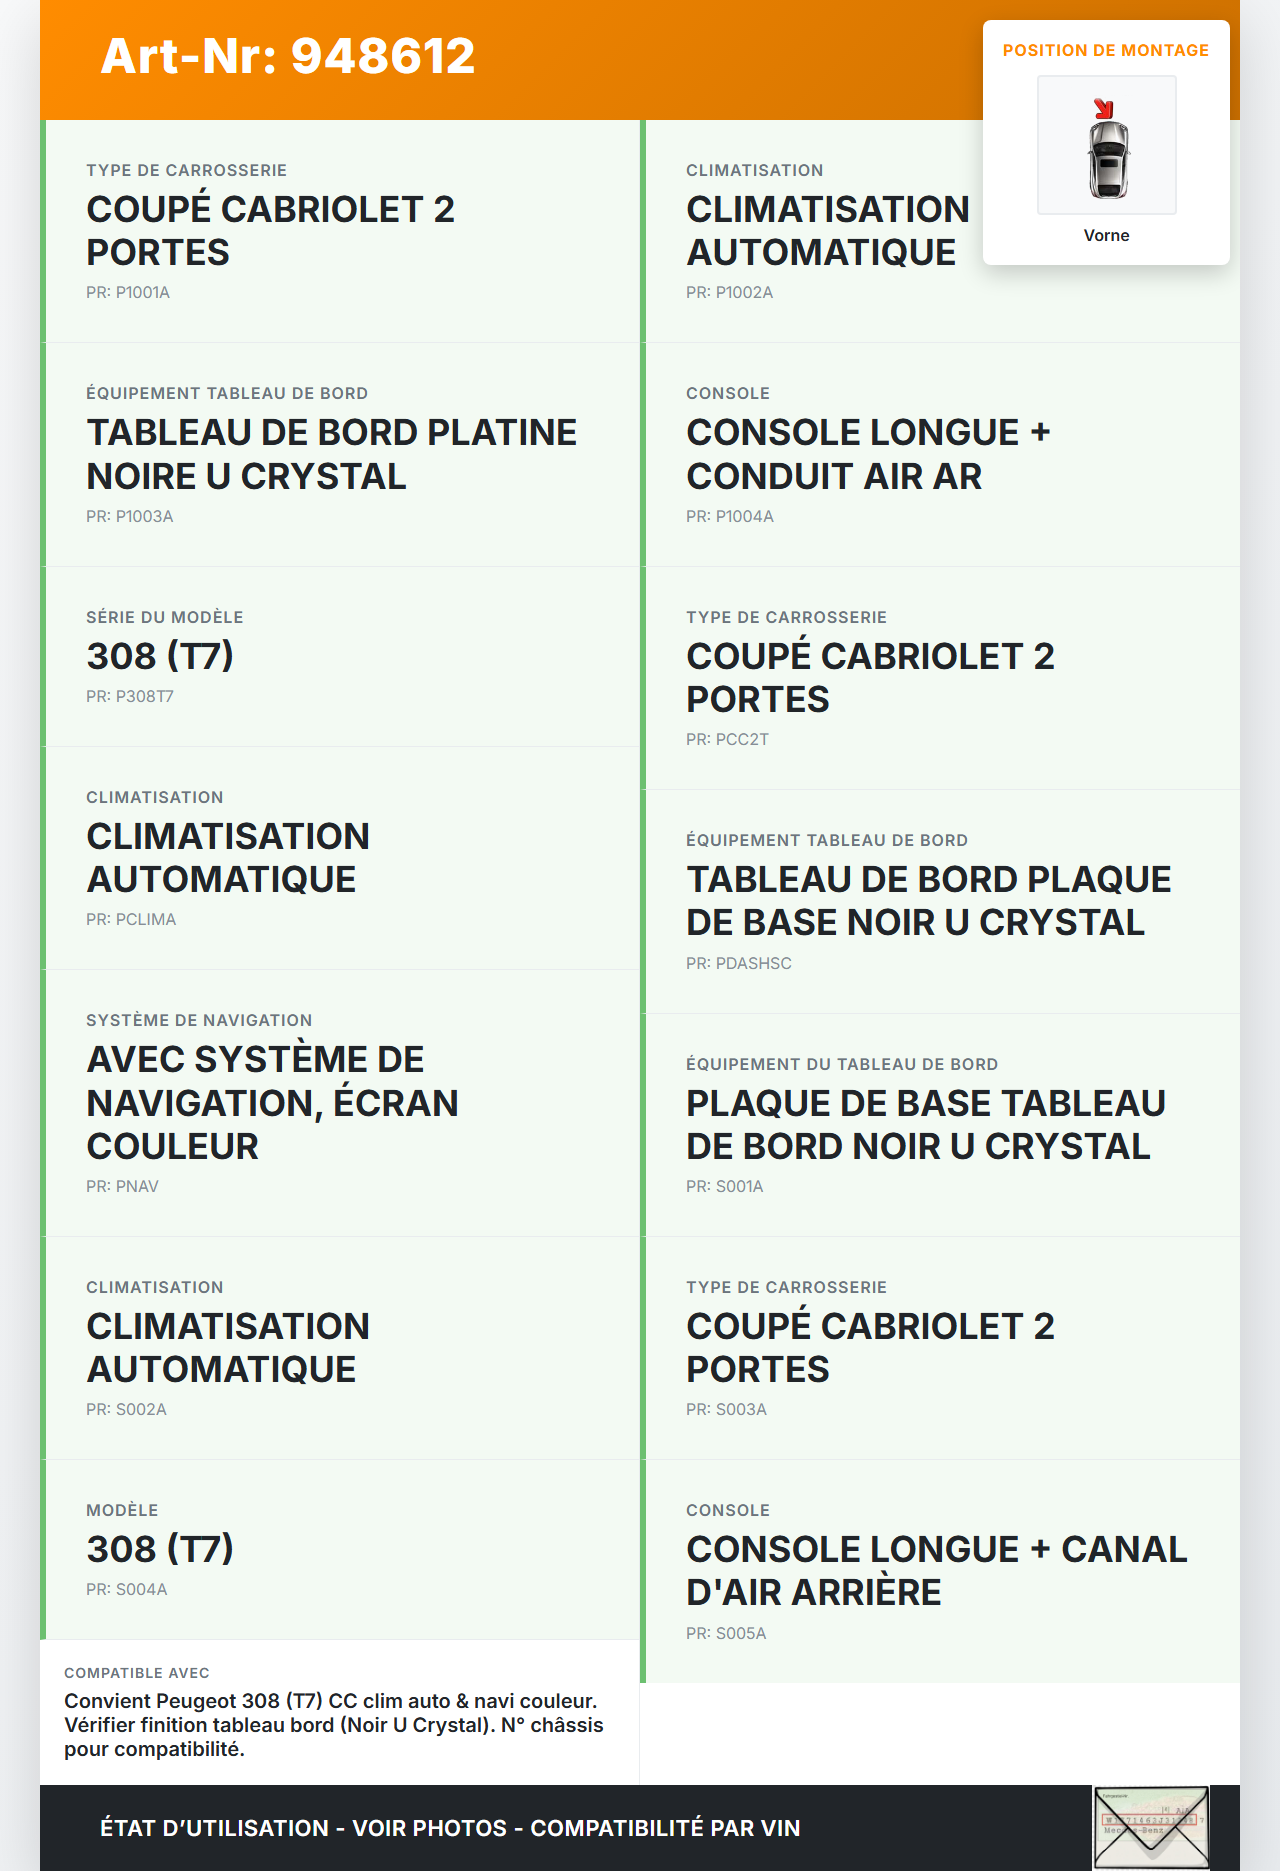Viewport: 1280px width, 1872px height.
Task: Click the red arrow above the car
Action: tap(1103, 108)
